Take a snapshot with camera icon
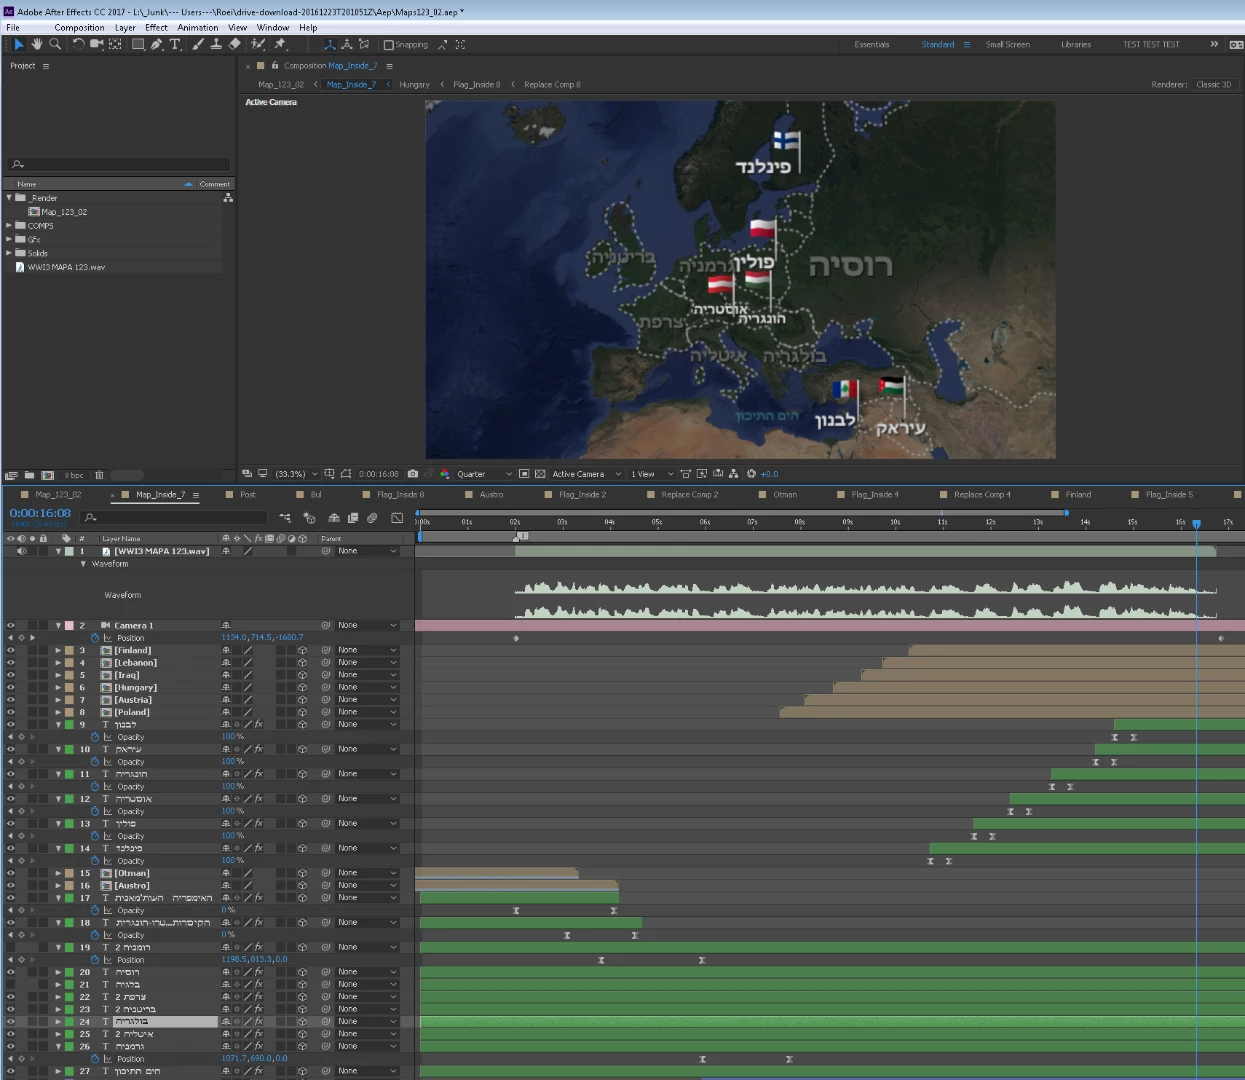1245x1080 pixels. pyautogui.click(x=412, y=474)
